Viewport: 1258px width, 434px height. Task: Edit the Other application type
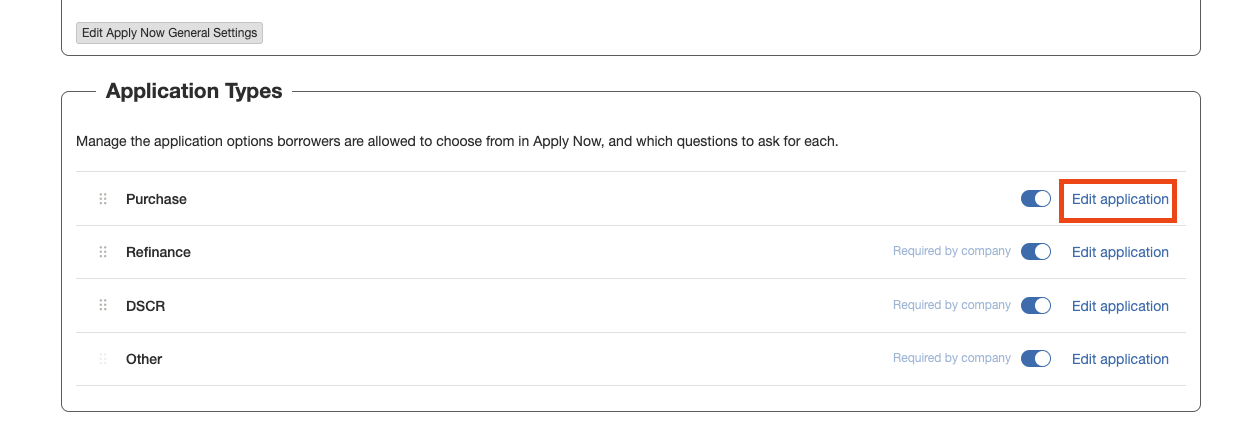pos(1120,359)
